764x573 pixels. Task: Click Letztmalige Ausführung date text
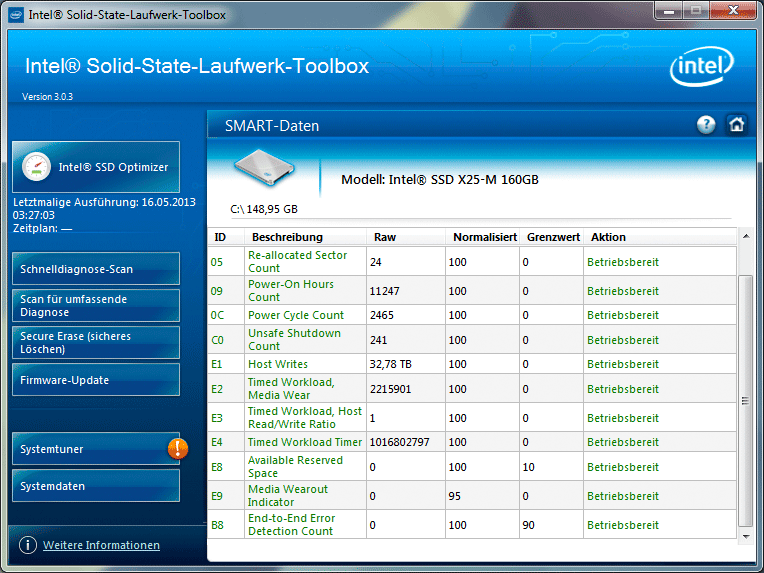(x=104, y=209)
